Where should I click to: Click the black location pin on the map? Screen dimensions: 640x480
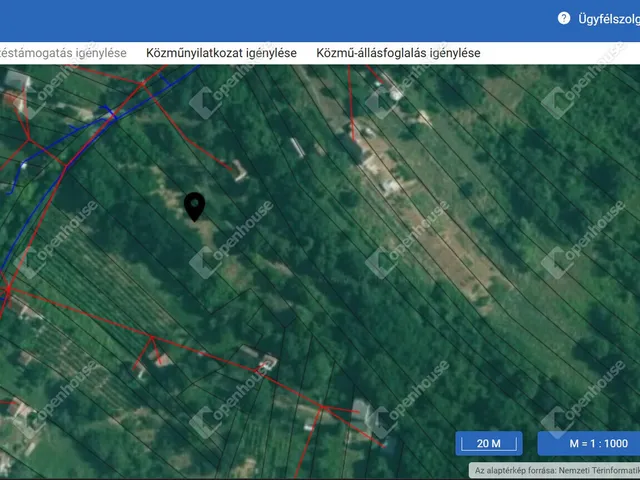click(194, 207)
